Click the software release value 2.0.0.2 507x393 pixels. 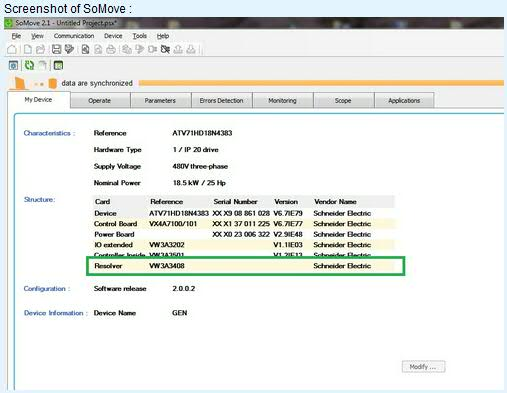pyautogui.click(x=184, y=289)
